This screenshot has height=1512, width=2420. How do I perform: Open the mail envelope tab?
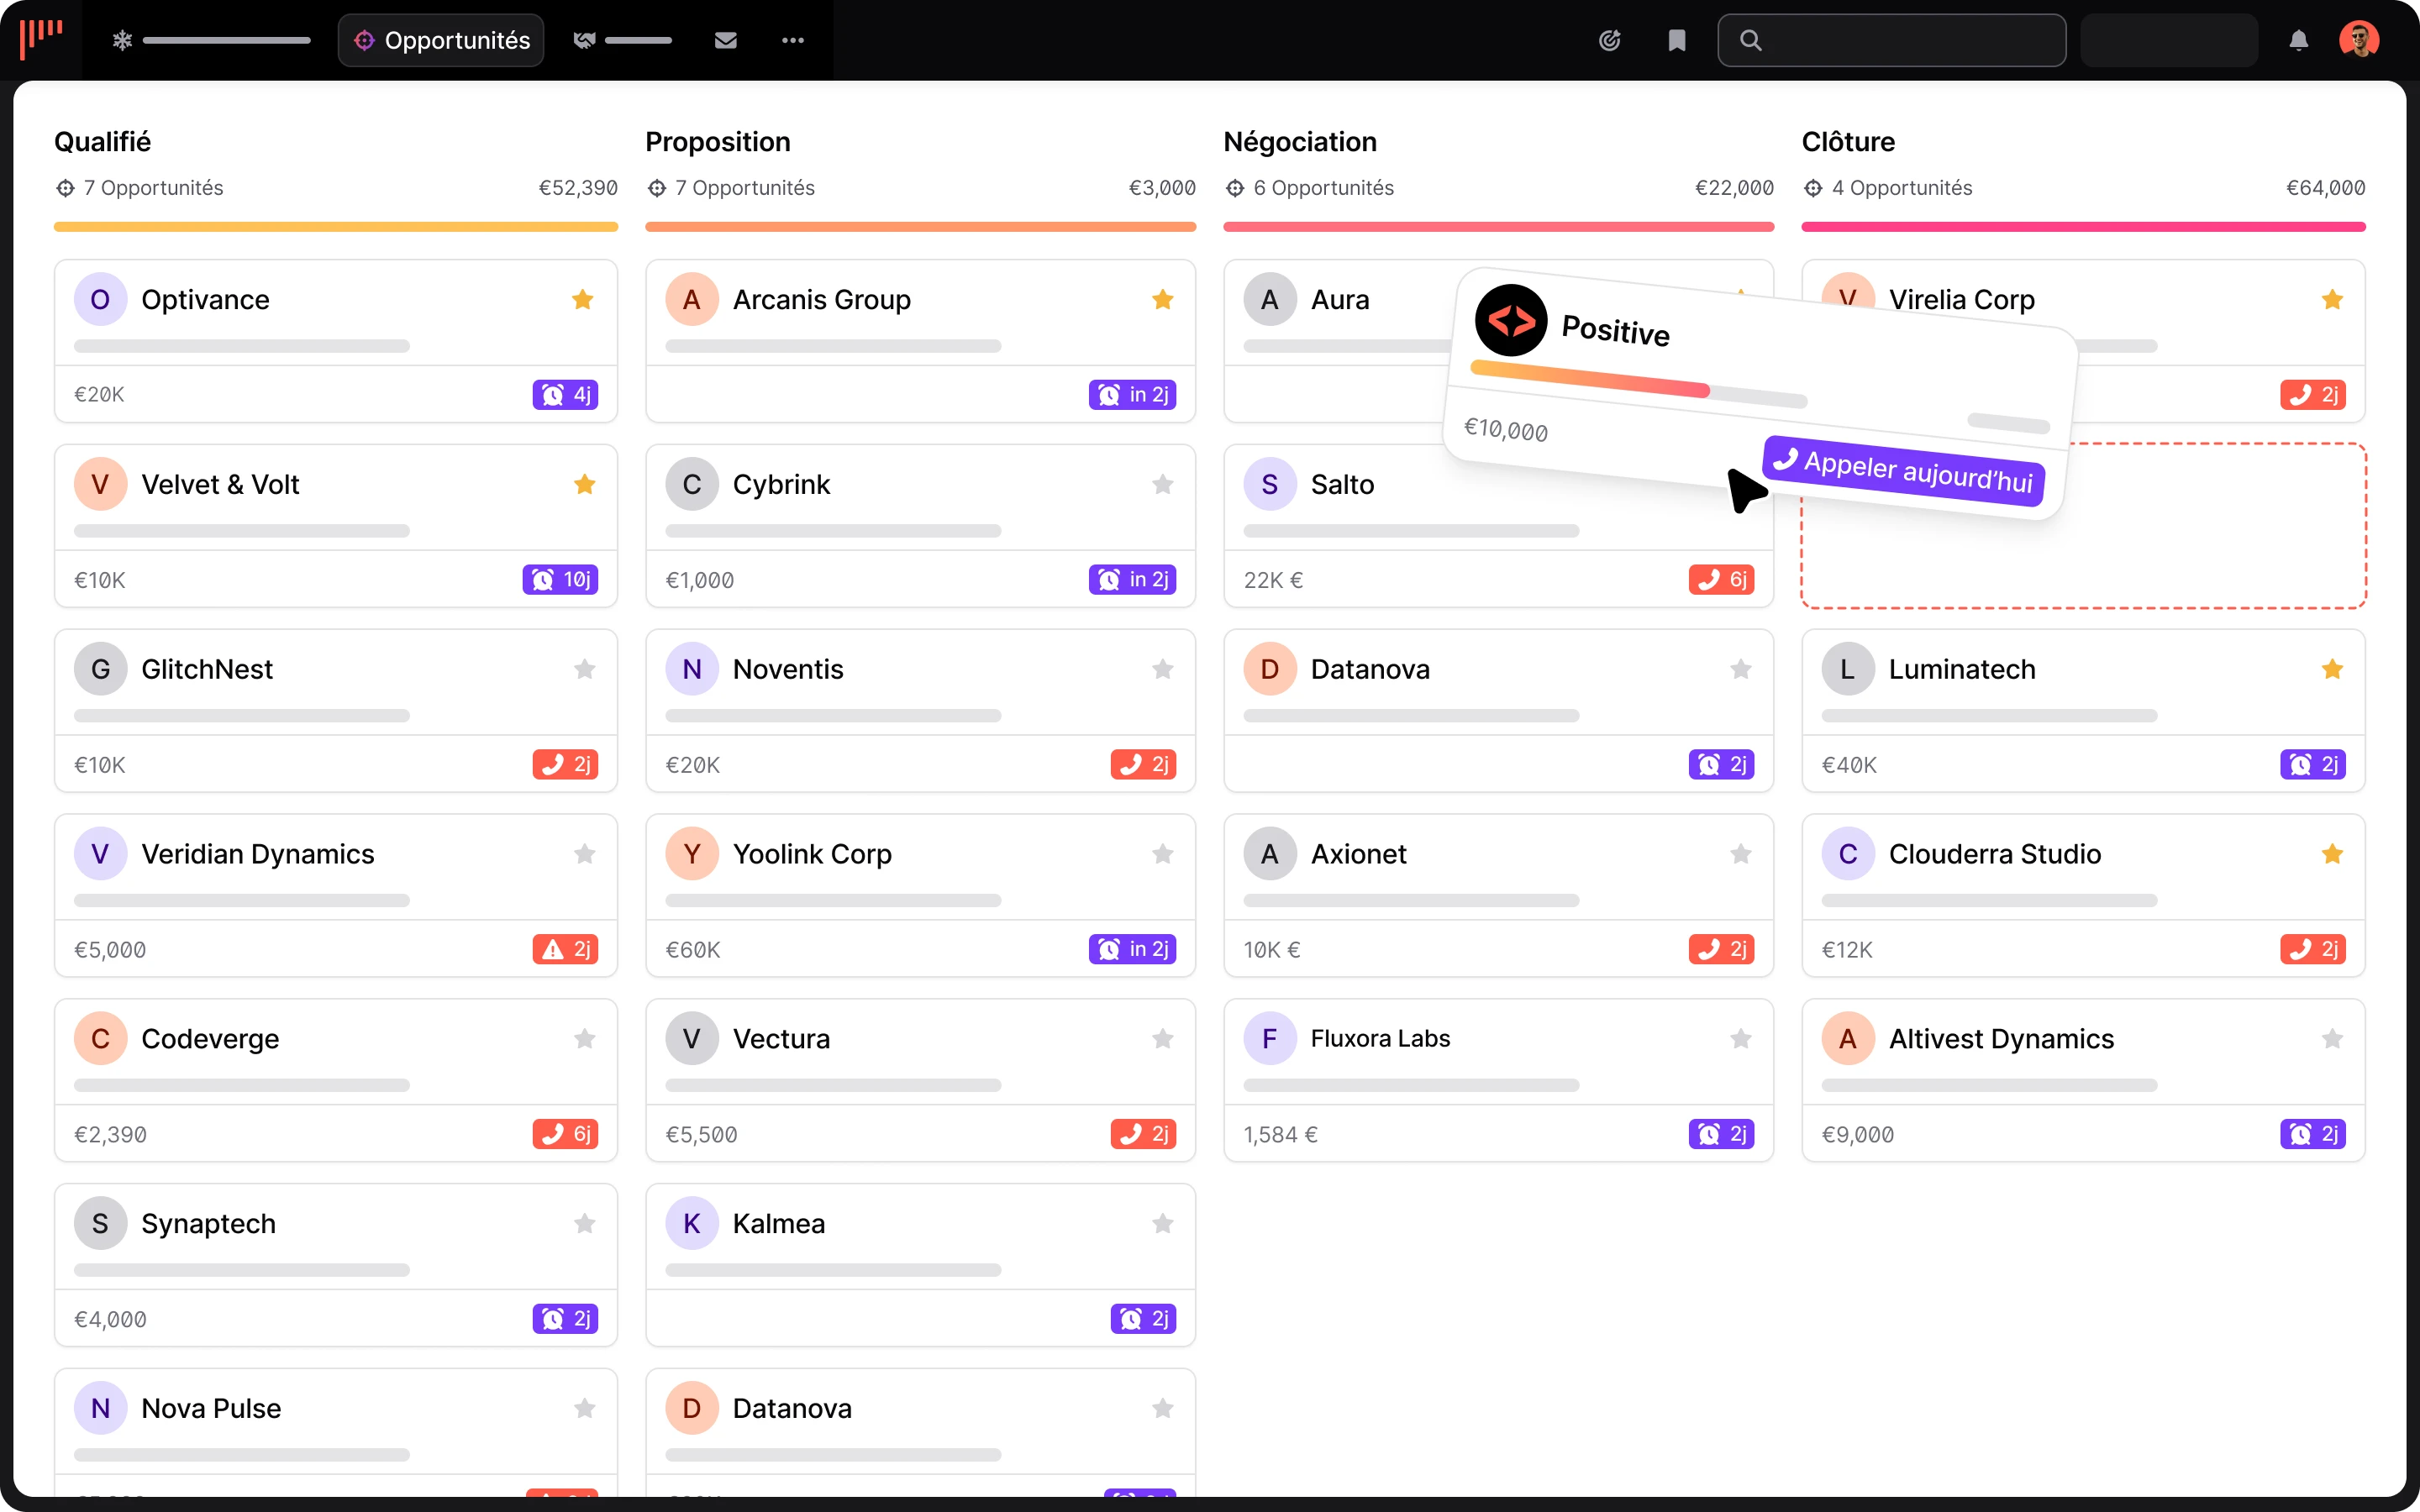coord(726,40)
